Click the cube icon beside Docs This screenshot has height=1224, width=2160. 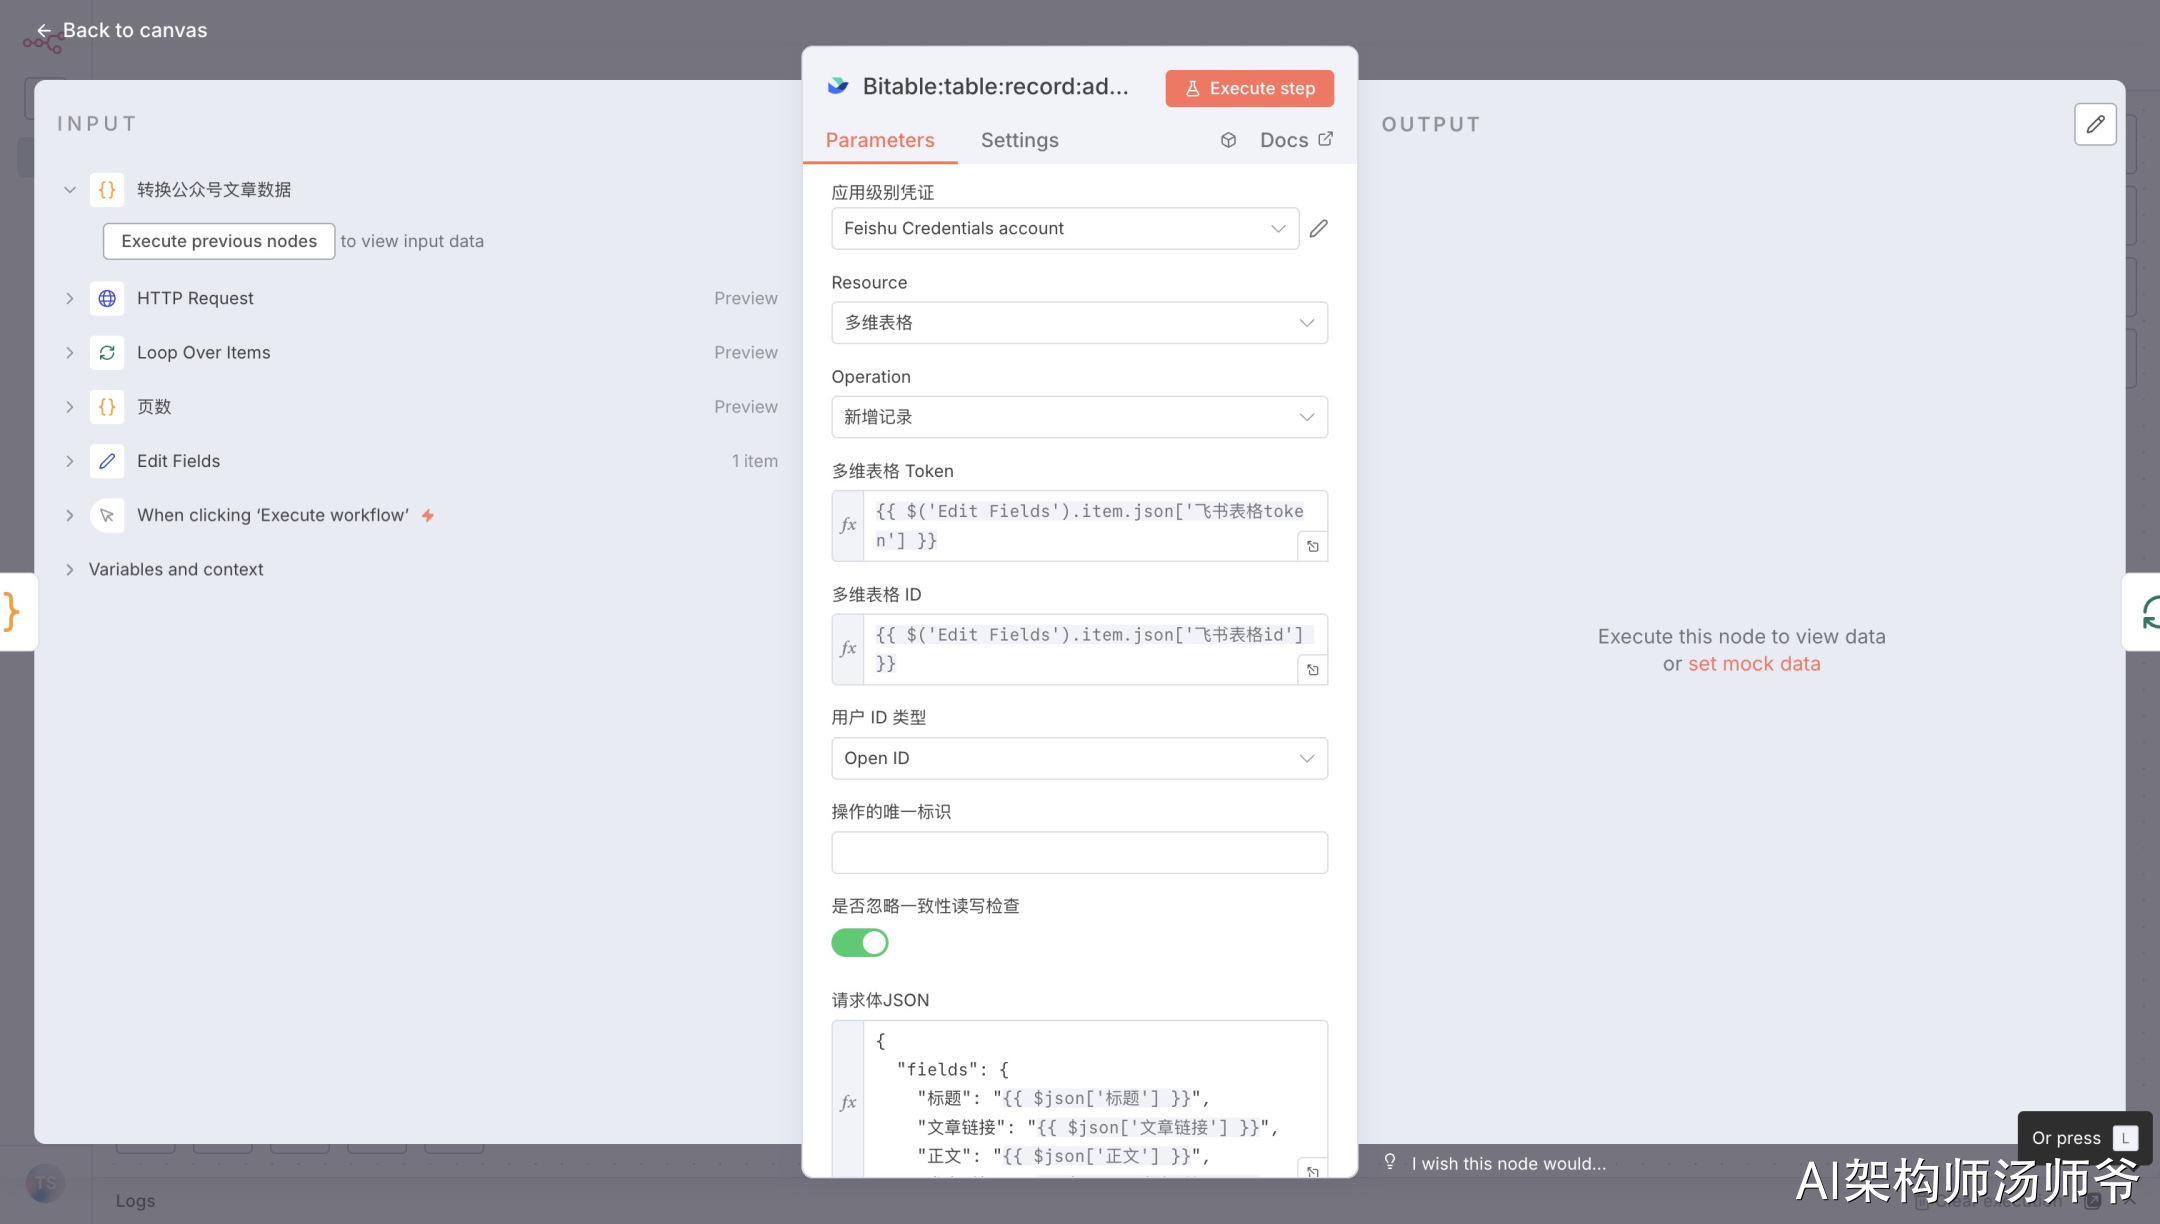click(x=1228, y=140)
